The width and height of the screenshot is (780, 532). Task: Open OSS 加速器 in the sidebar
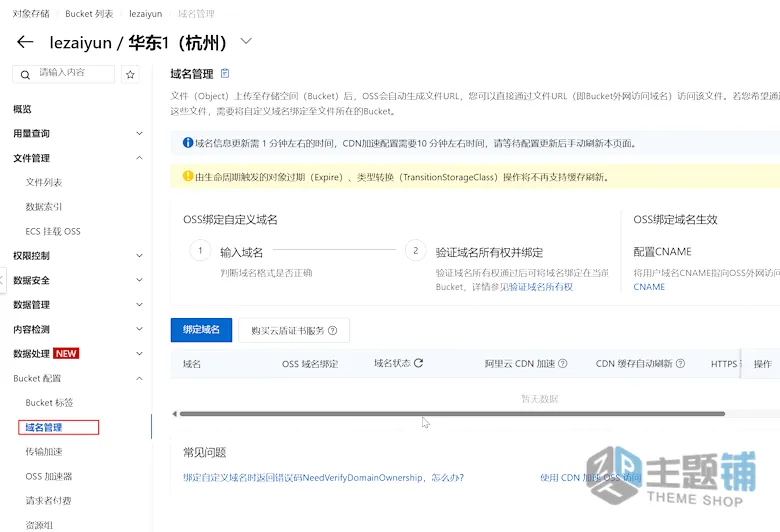click(x=49, y=476)
